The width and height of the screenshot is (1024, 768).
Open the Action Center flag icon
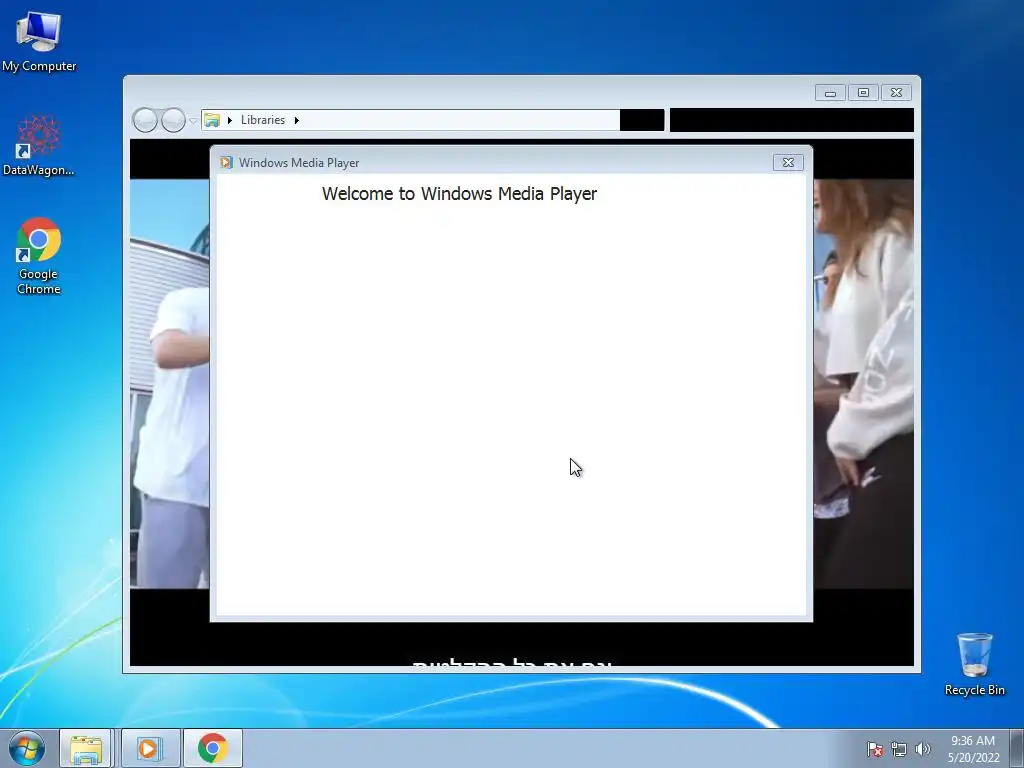[x=874, y=749]
